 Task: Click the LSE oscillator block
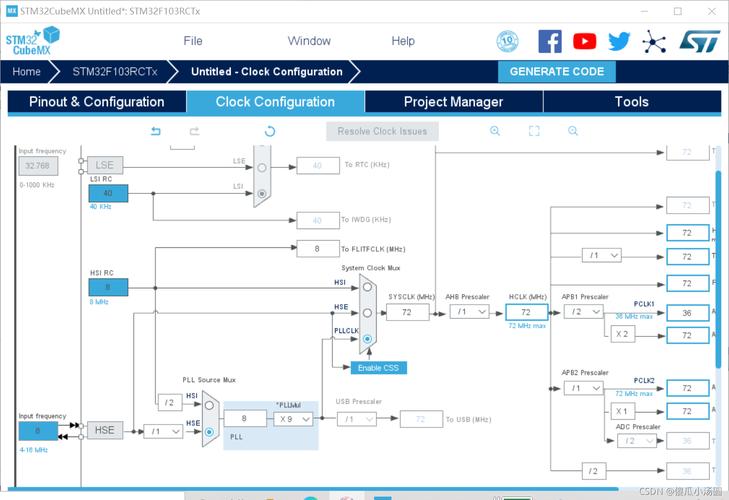tap(105, 165)
